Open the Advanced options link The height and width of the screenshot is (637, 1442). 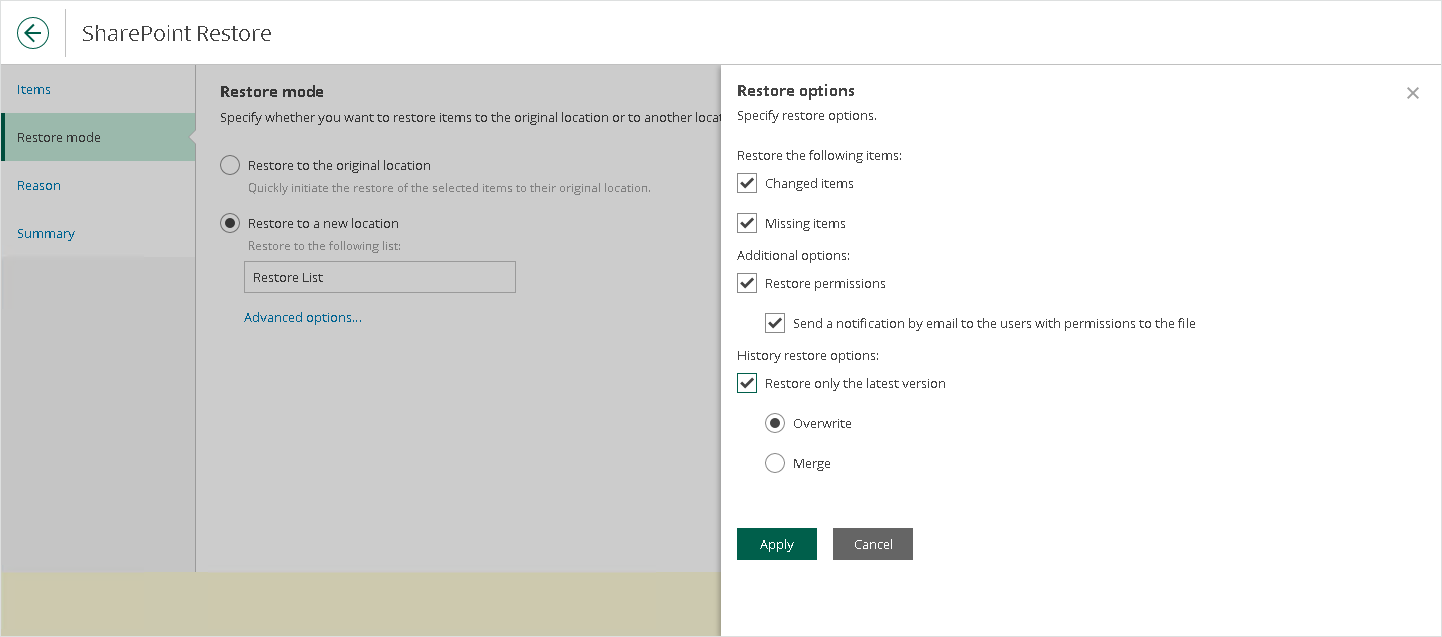[x=303, y=317]
